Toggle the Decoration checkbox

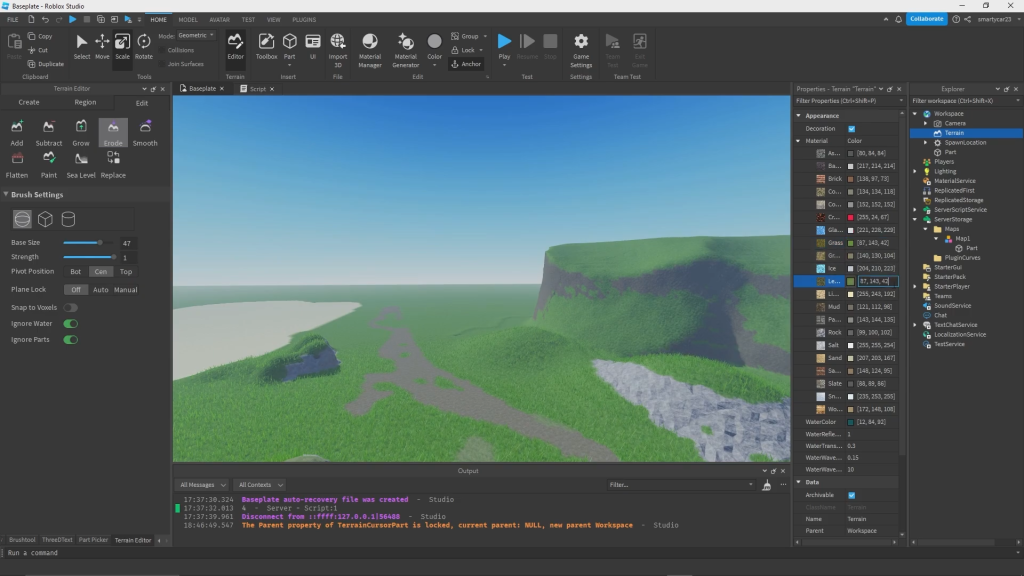[852, 129]
